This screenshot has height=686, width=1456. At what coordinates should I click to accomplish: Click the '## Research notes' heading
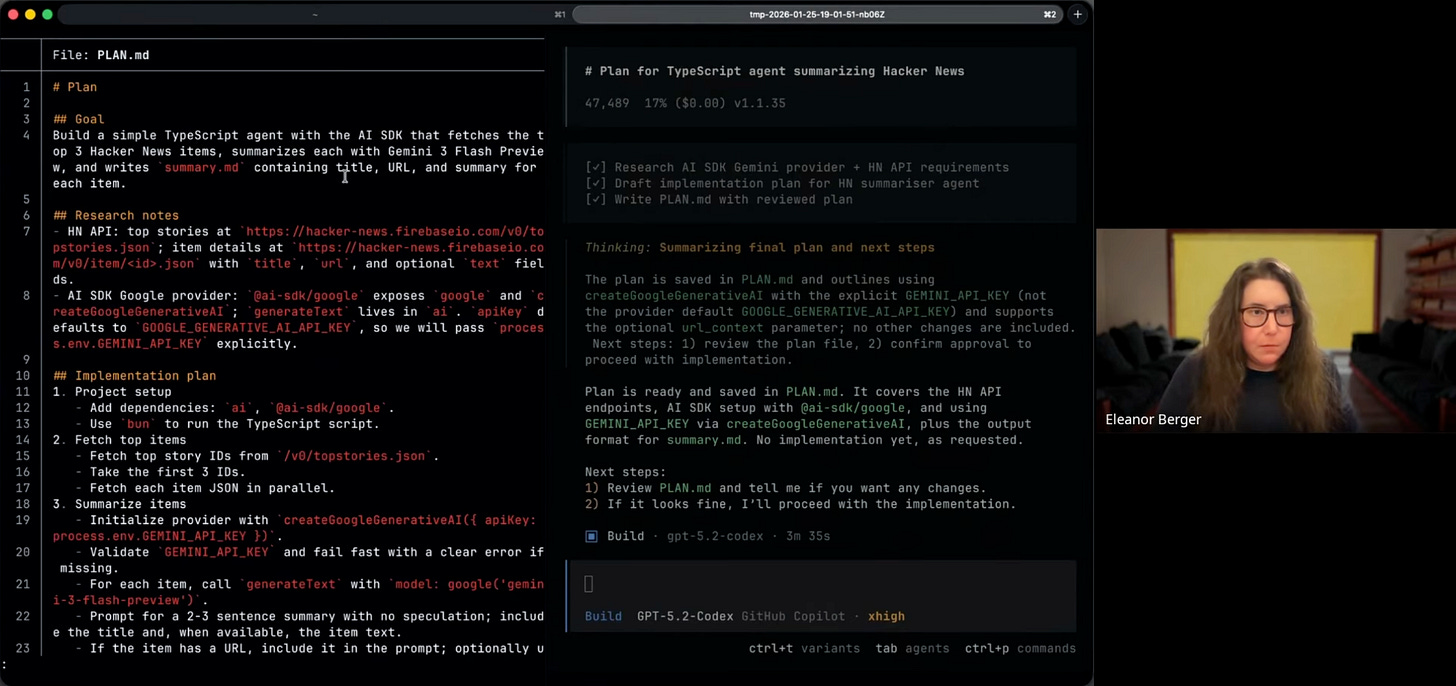tap(116, 215)
